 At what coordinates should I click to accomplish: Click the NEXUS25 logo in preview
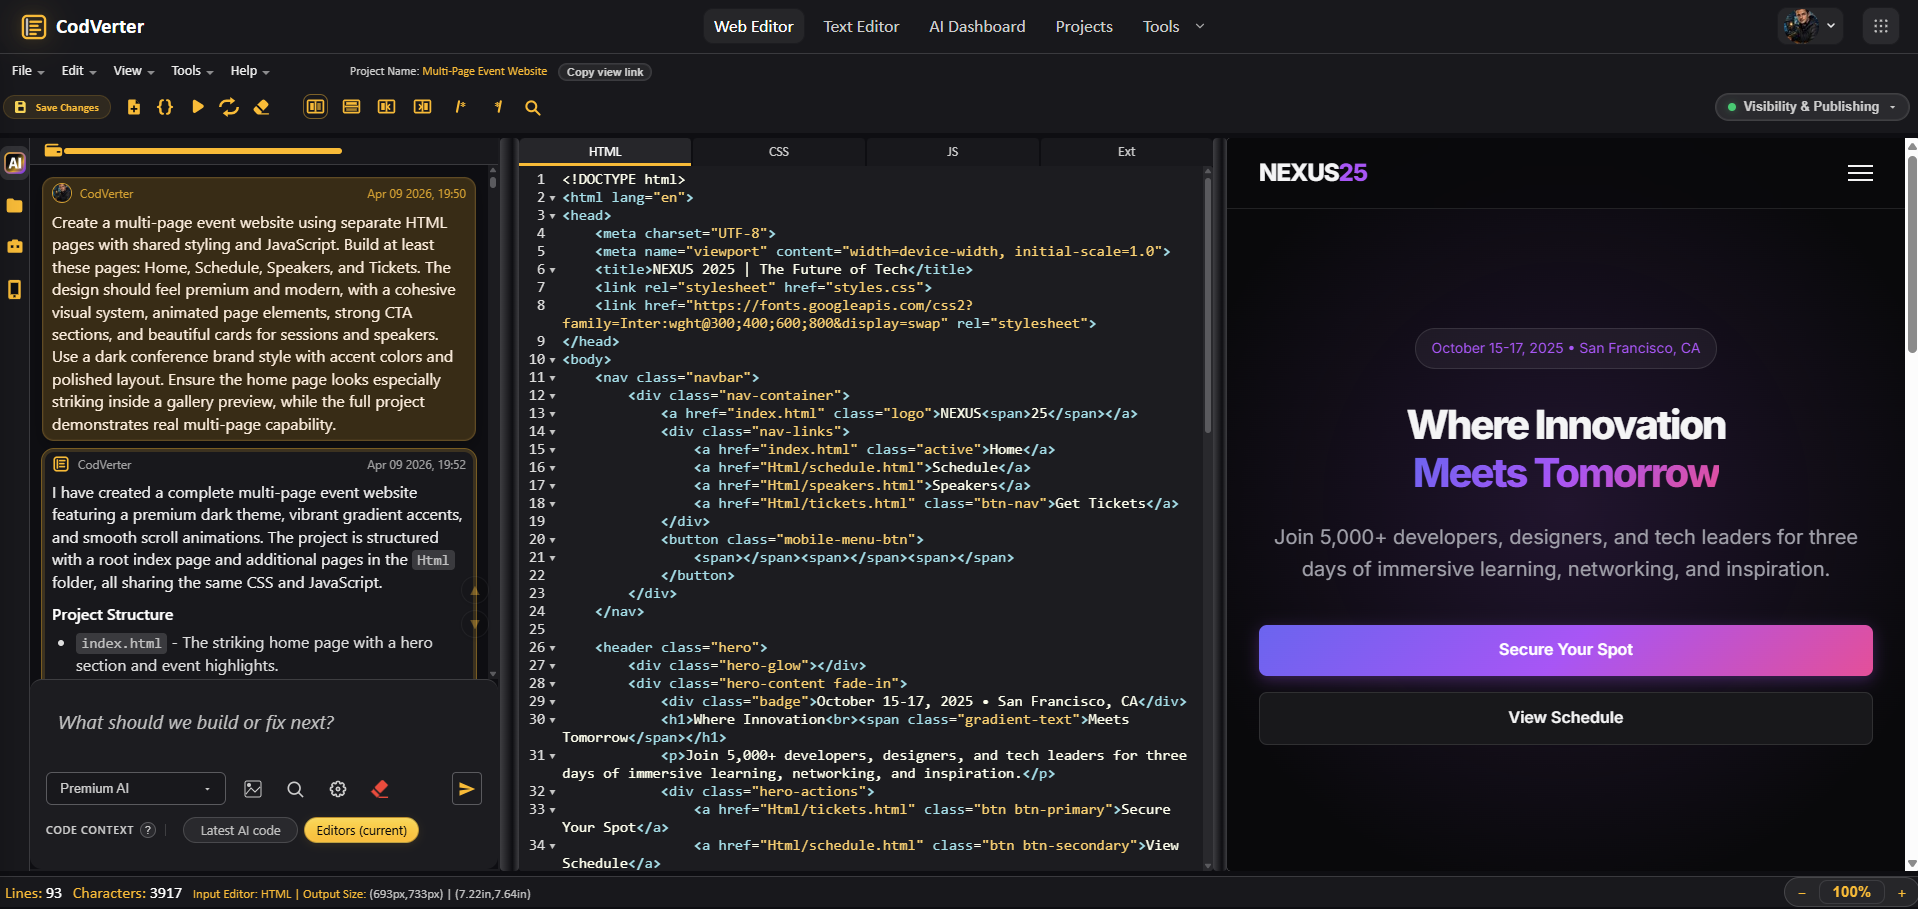1312,173
